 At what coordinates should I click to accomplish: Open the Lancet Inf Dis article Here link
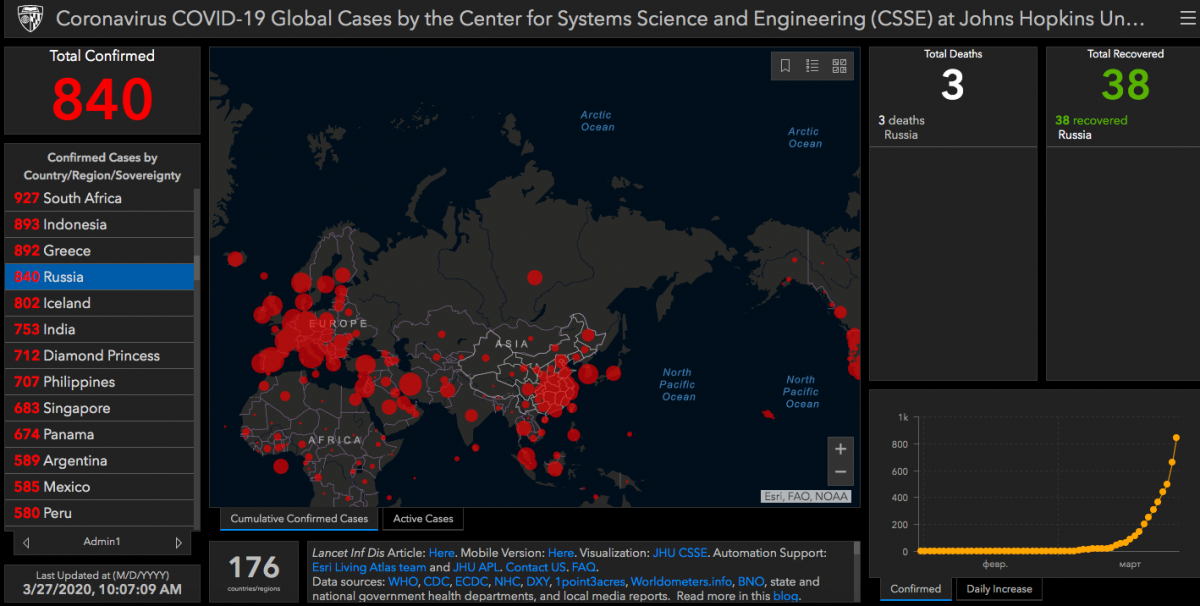(441, 552)
